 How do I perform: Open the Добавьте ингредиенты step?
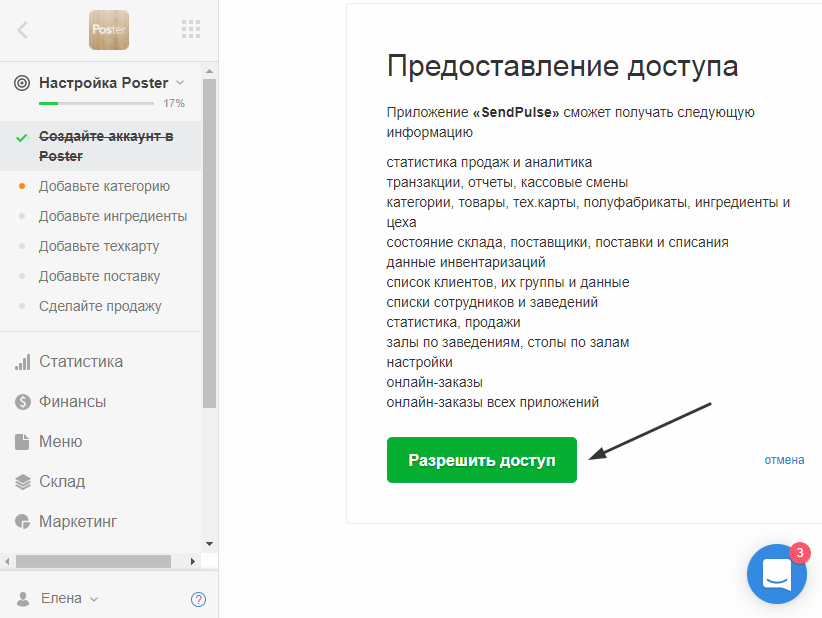pos(113,216)
